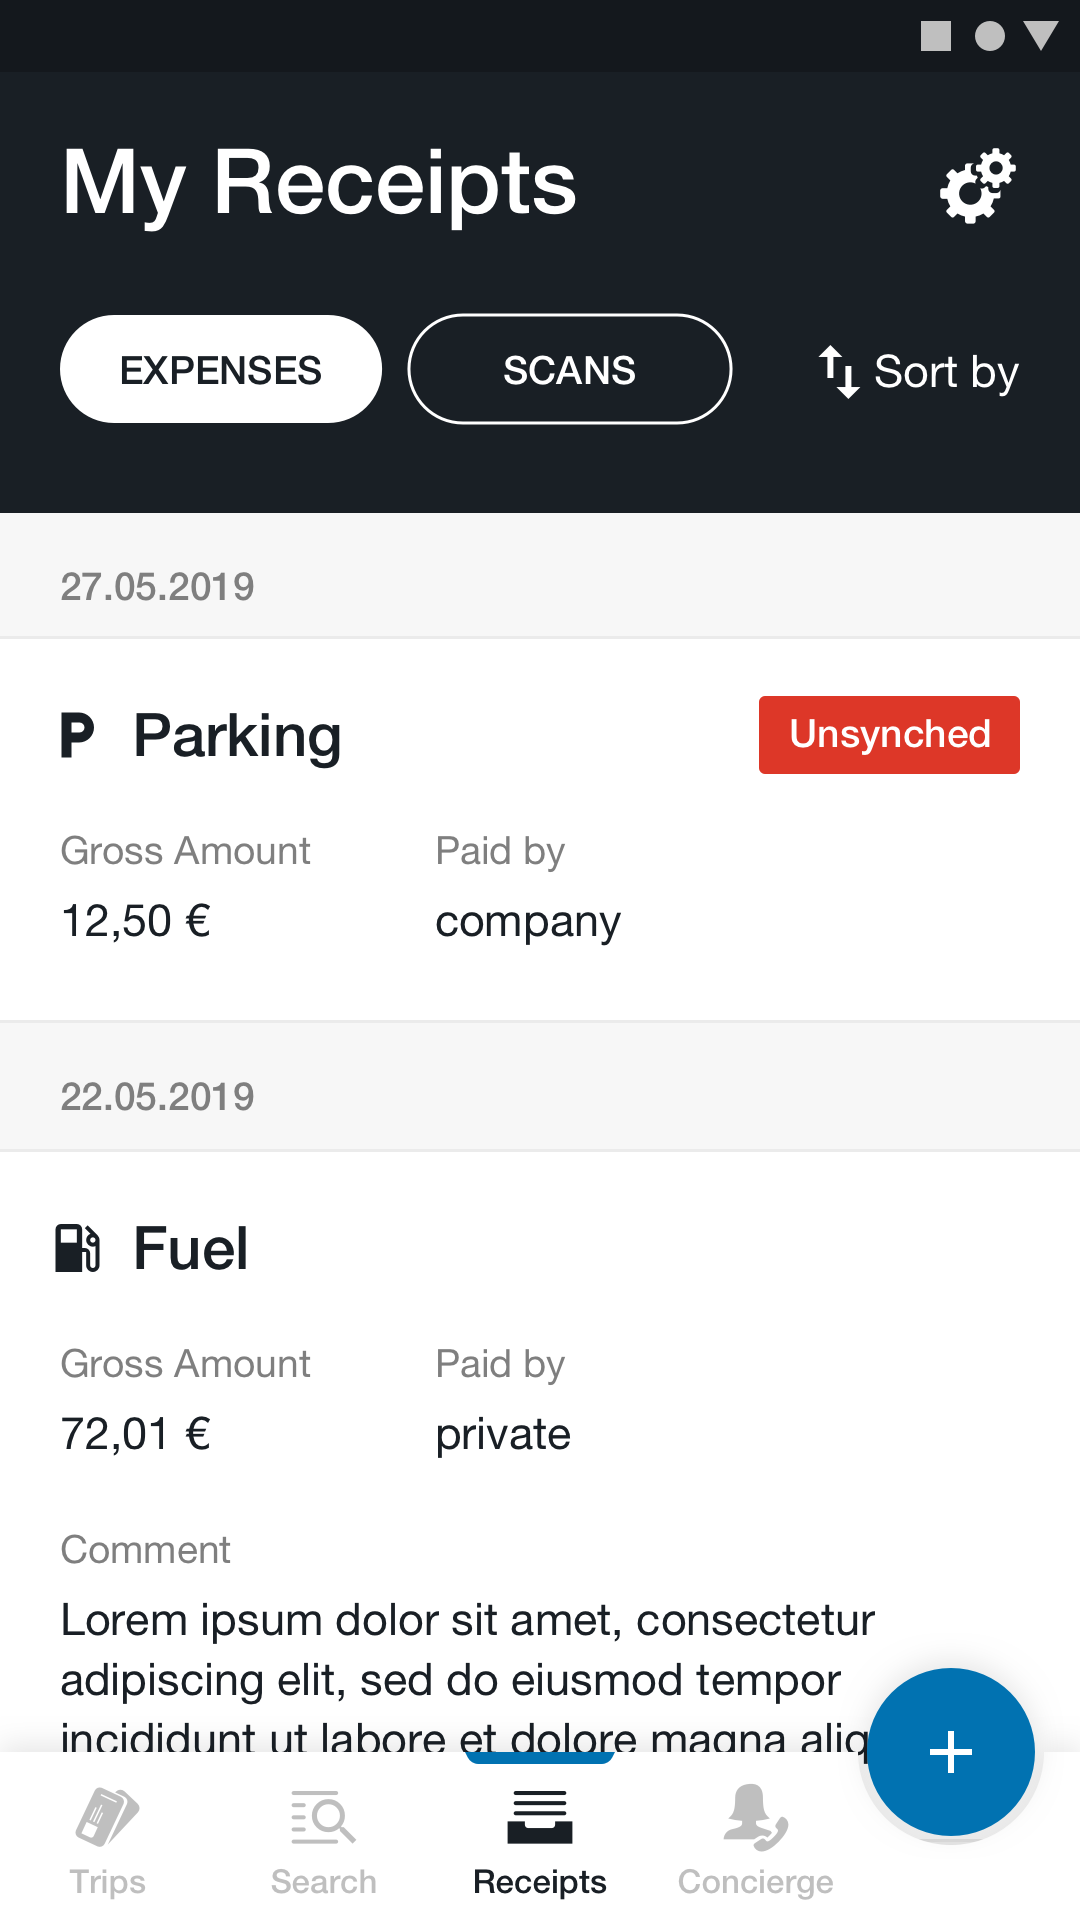Tap the blue plus add-receipt button

[950, 1752]
